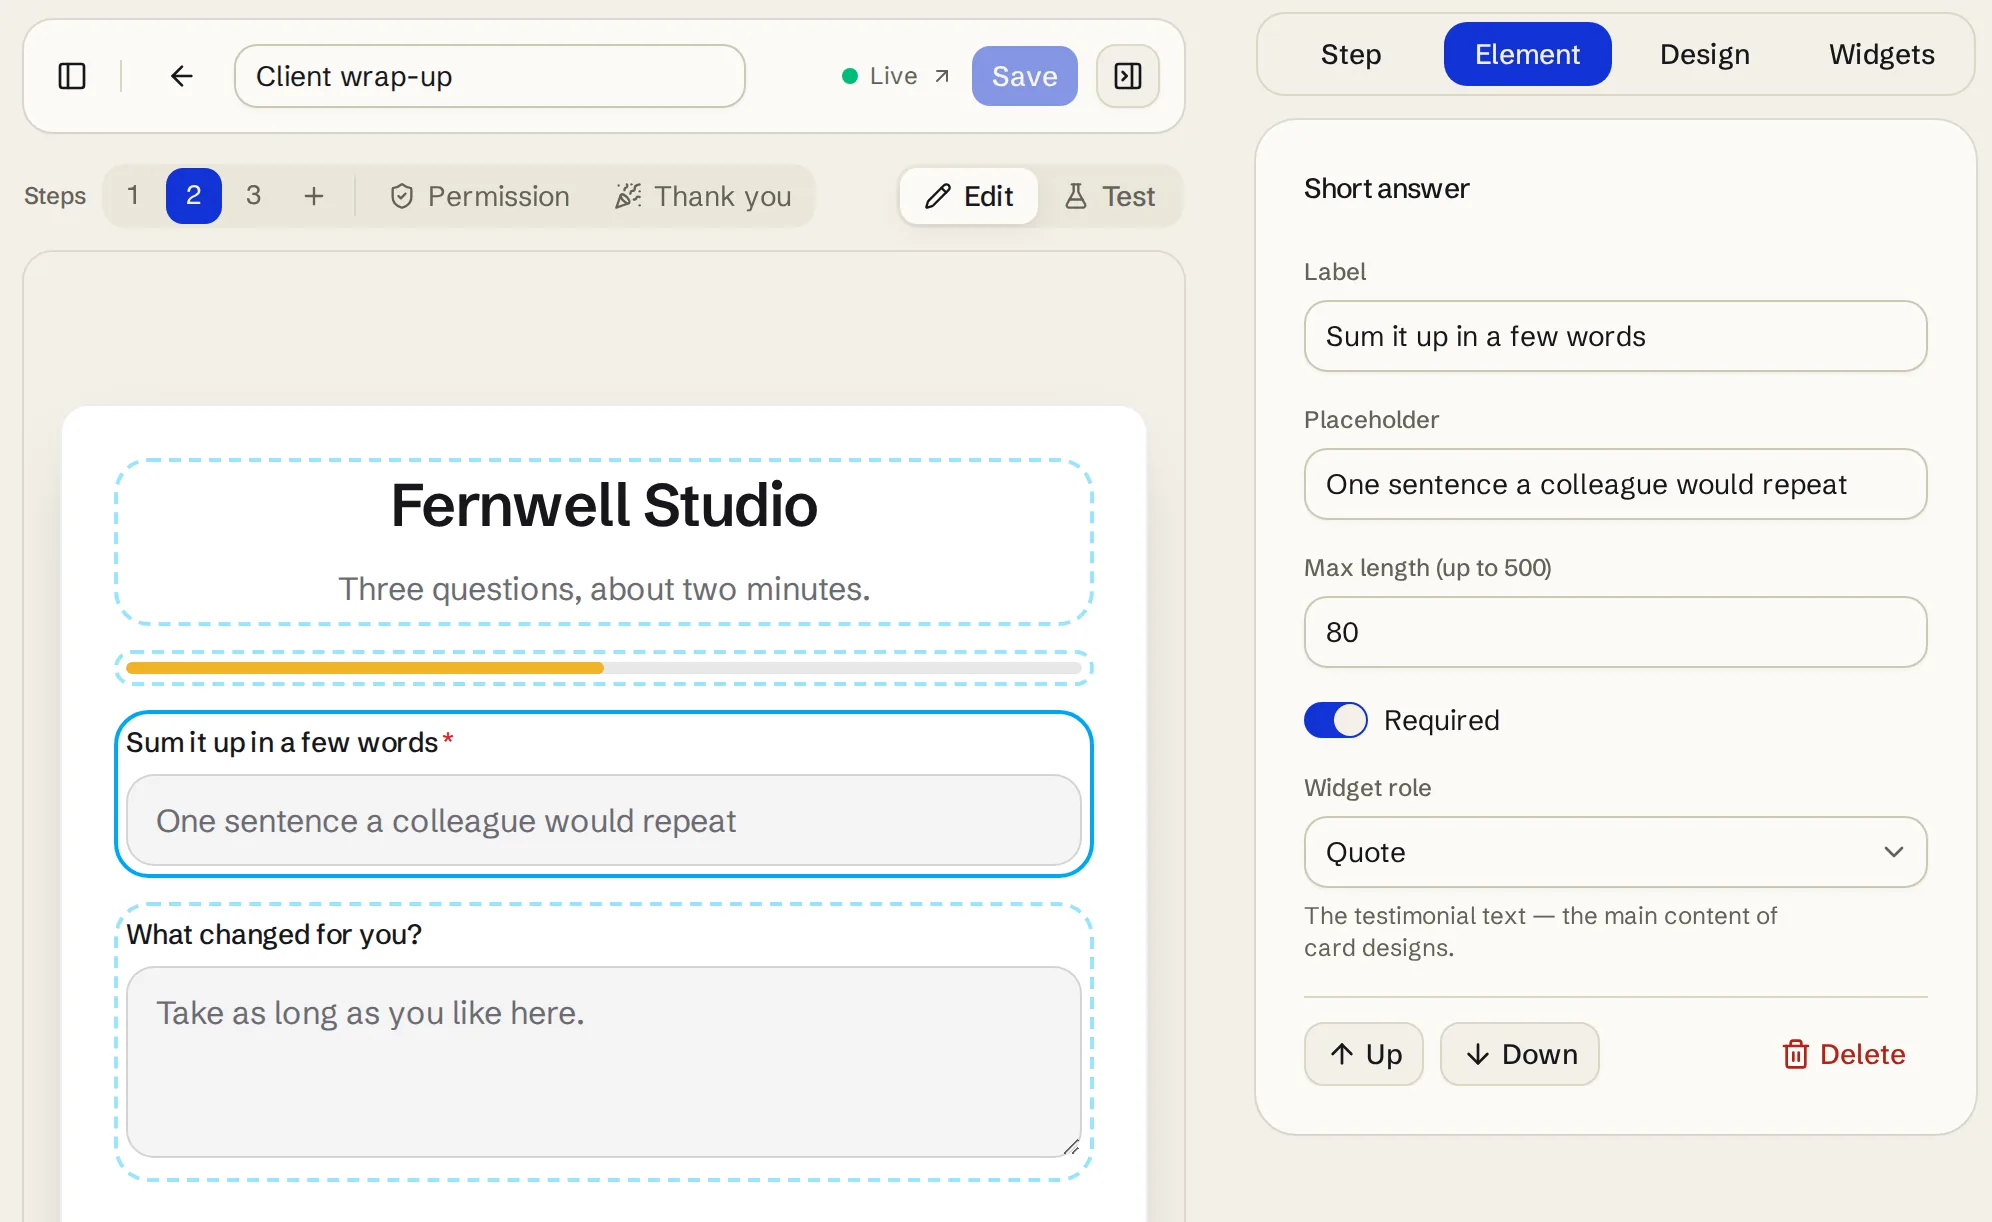Change the Max length value 80
The image size is (1992, 1222).
coord(1616,632)
